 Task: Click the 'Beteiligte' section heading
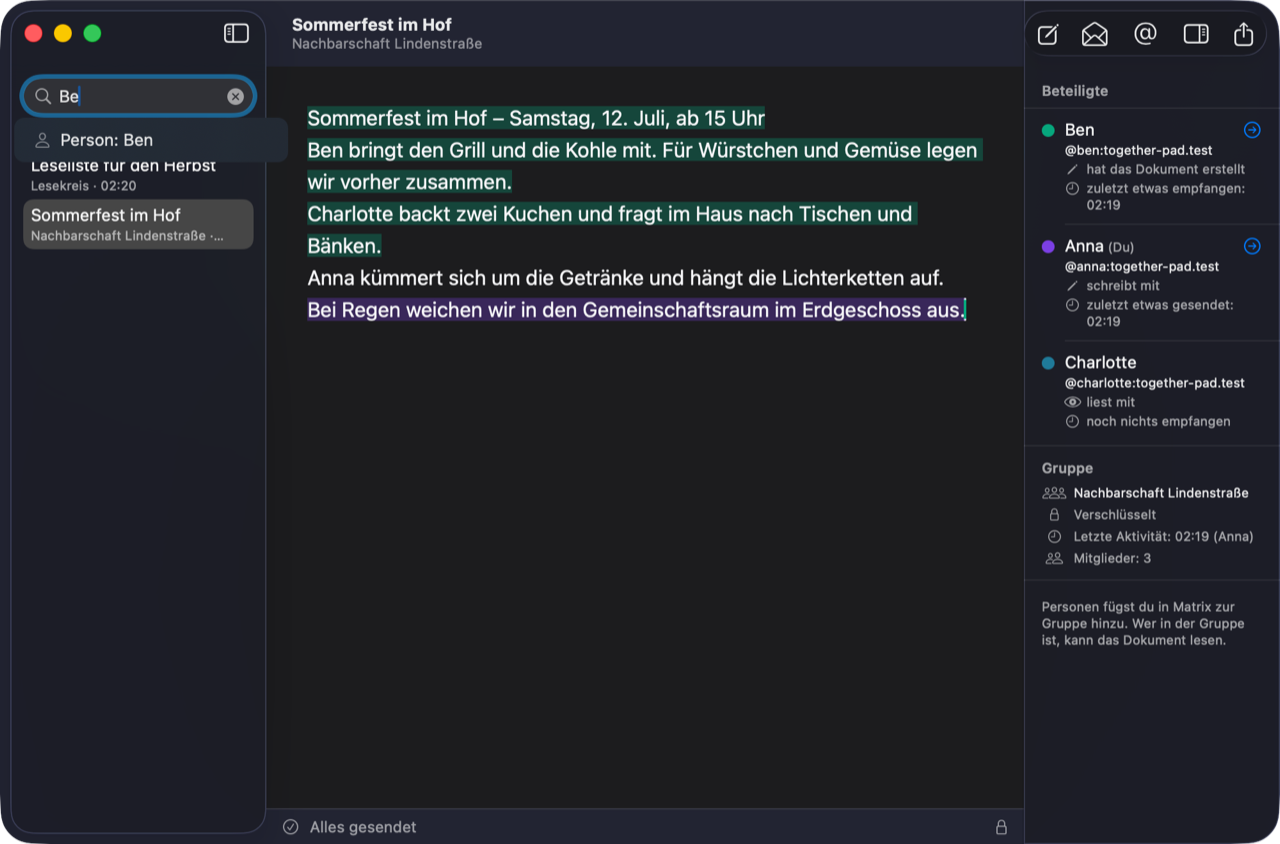click(1074, 91)
